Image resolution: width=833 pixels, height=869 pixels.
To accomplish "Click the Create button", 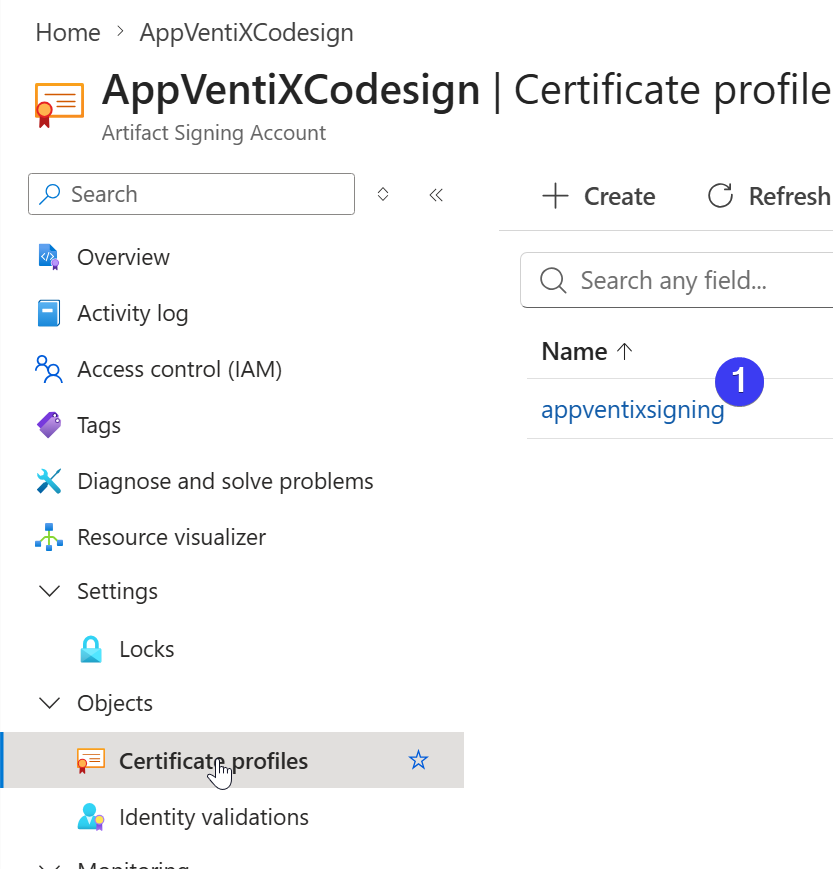I will (x=599, y=196).
